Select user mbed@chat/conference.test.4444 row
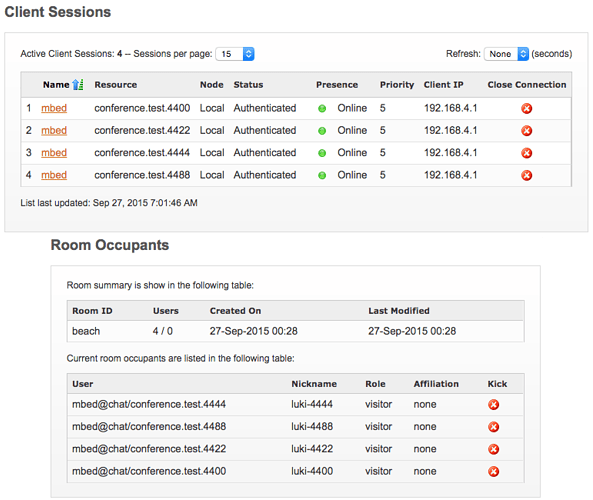593x500 pixels. pos(296,405)
